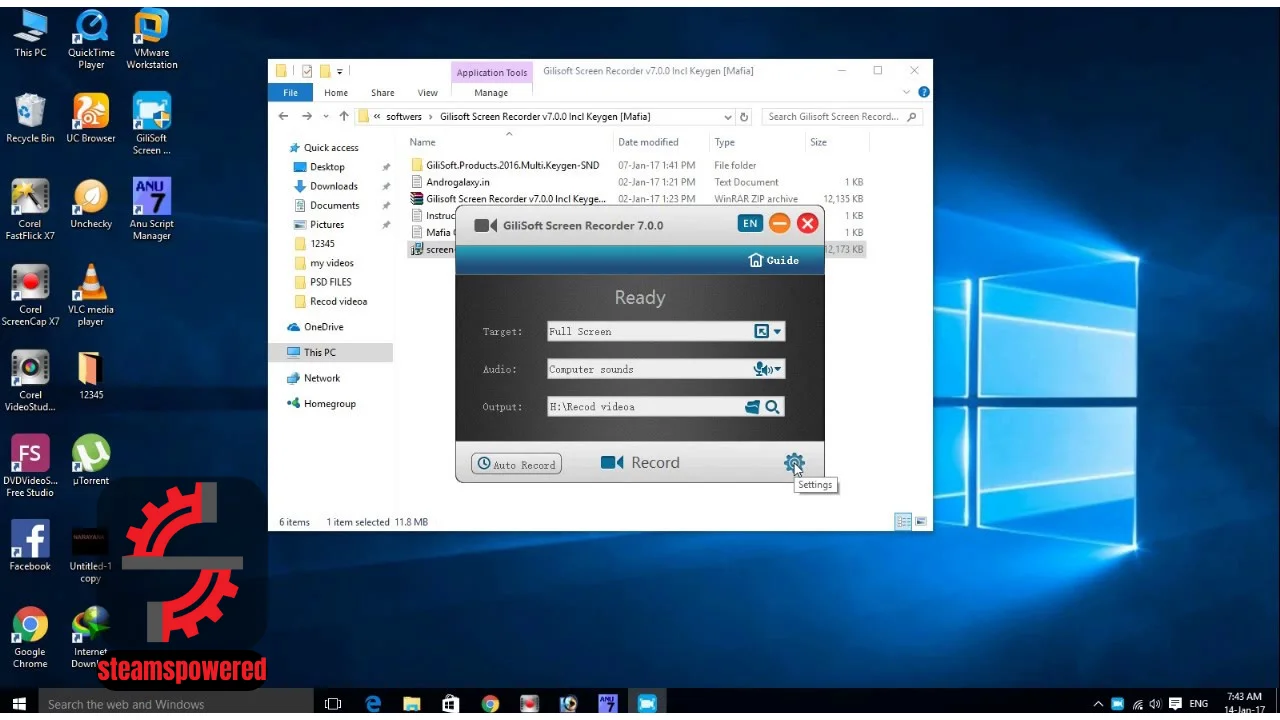Select Desktop in navigation pane

pyautogui.click(x=327, y=167)
